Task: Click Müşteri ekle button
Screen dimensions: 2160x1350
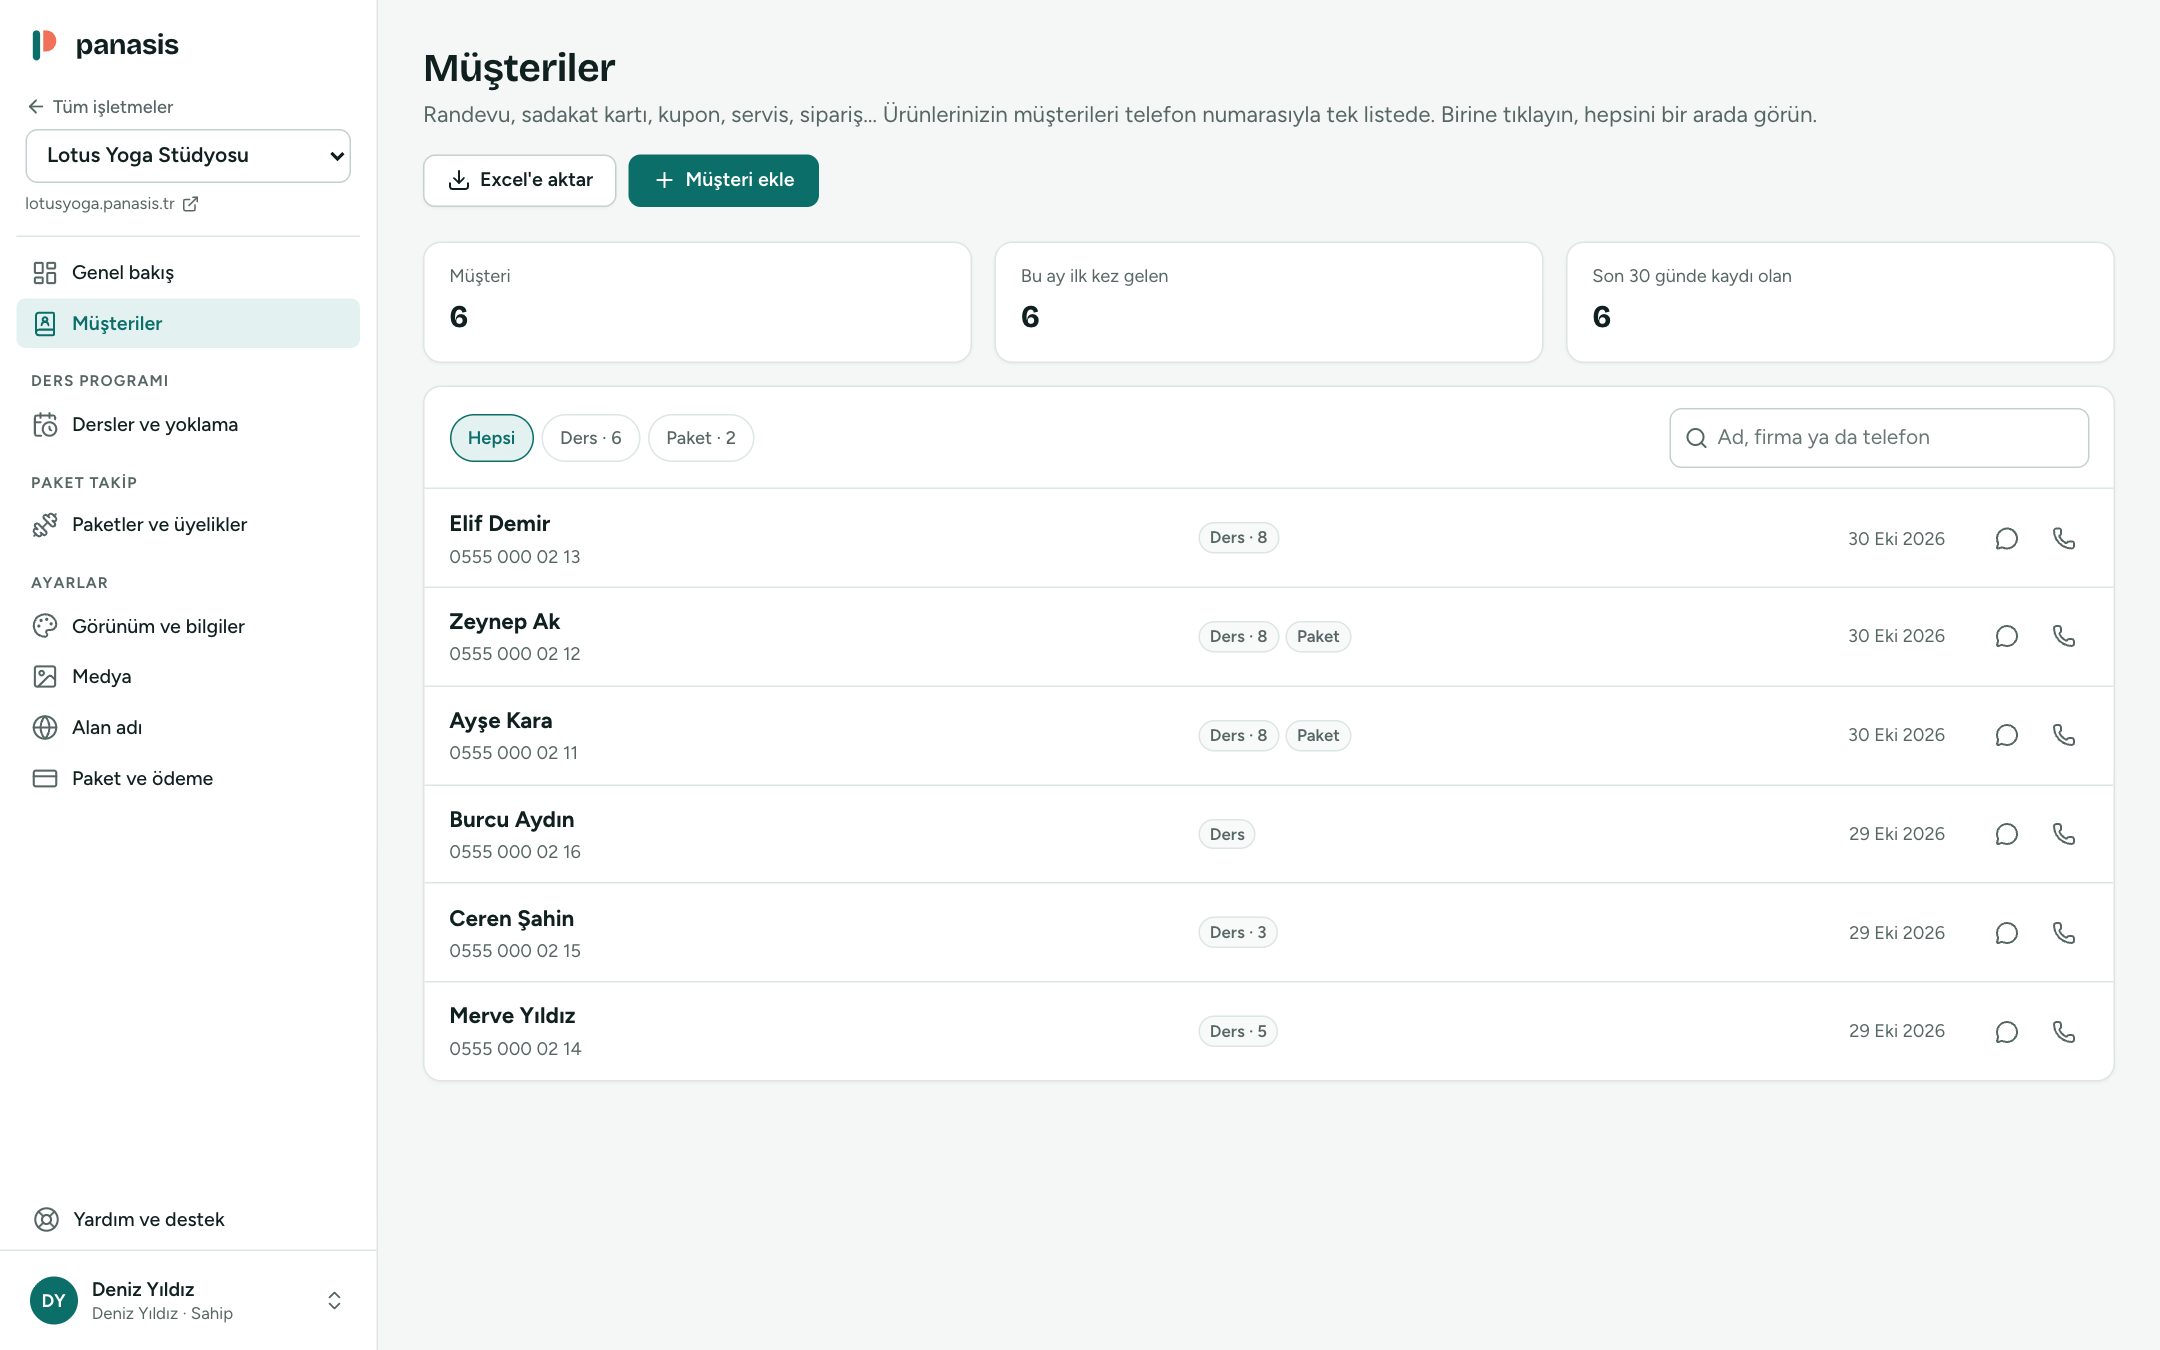Action: 723,180
